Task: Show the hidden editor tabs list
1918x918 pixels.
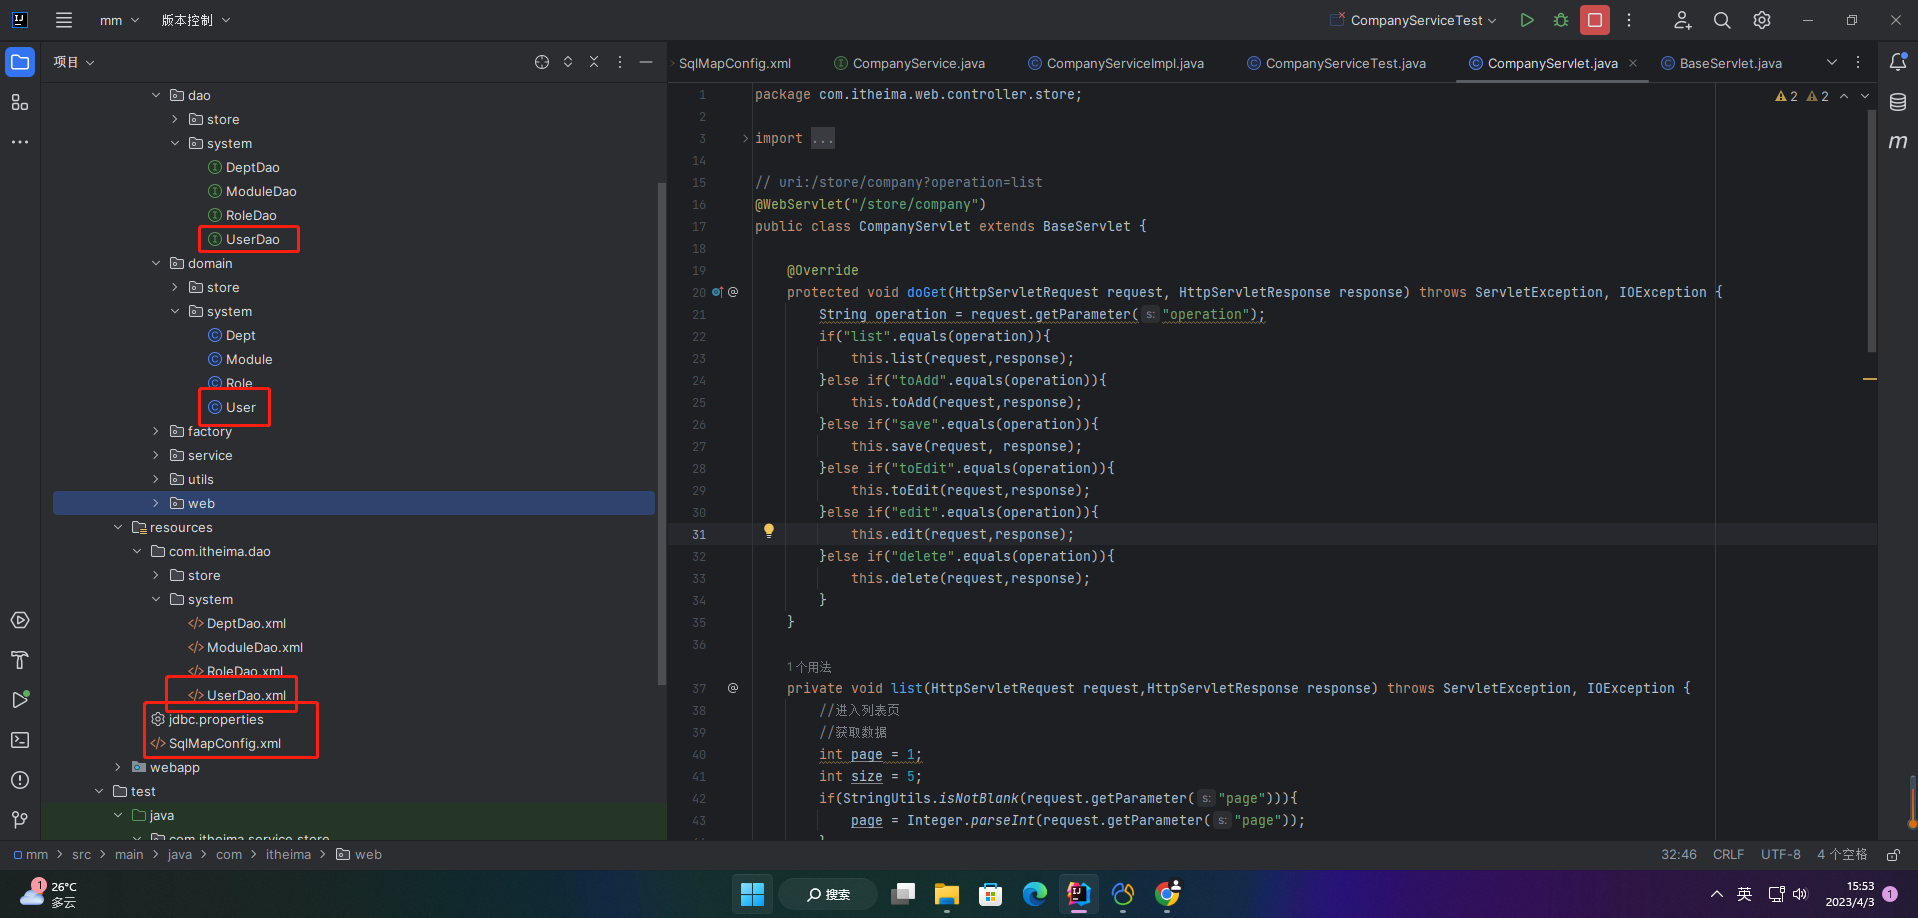Action: point(1832,62)
